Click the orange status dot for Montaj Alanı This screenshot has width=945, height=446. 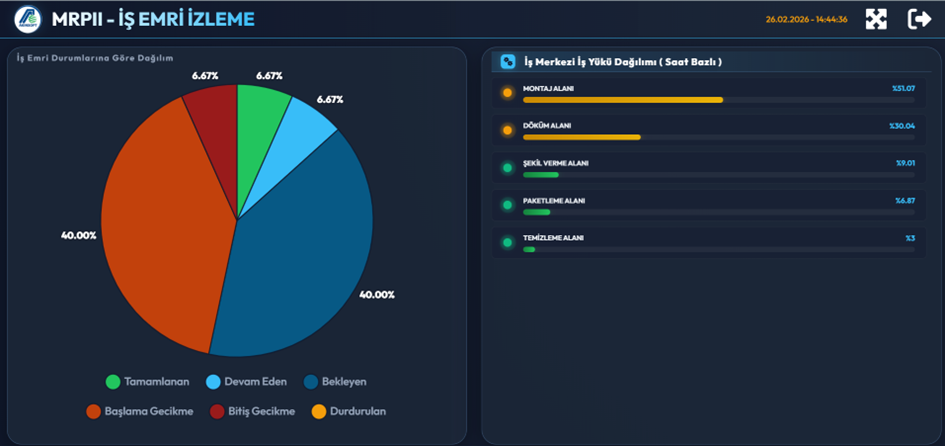click(x=507, y=93)
